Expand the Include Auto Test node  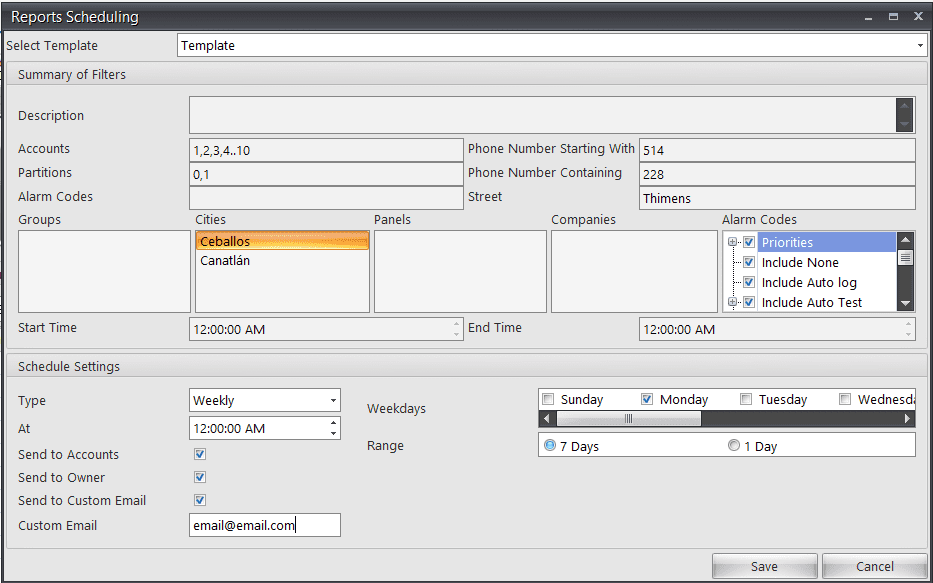(732, 302)
